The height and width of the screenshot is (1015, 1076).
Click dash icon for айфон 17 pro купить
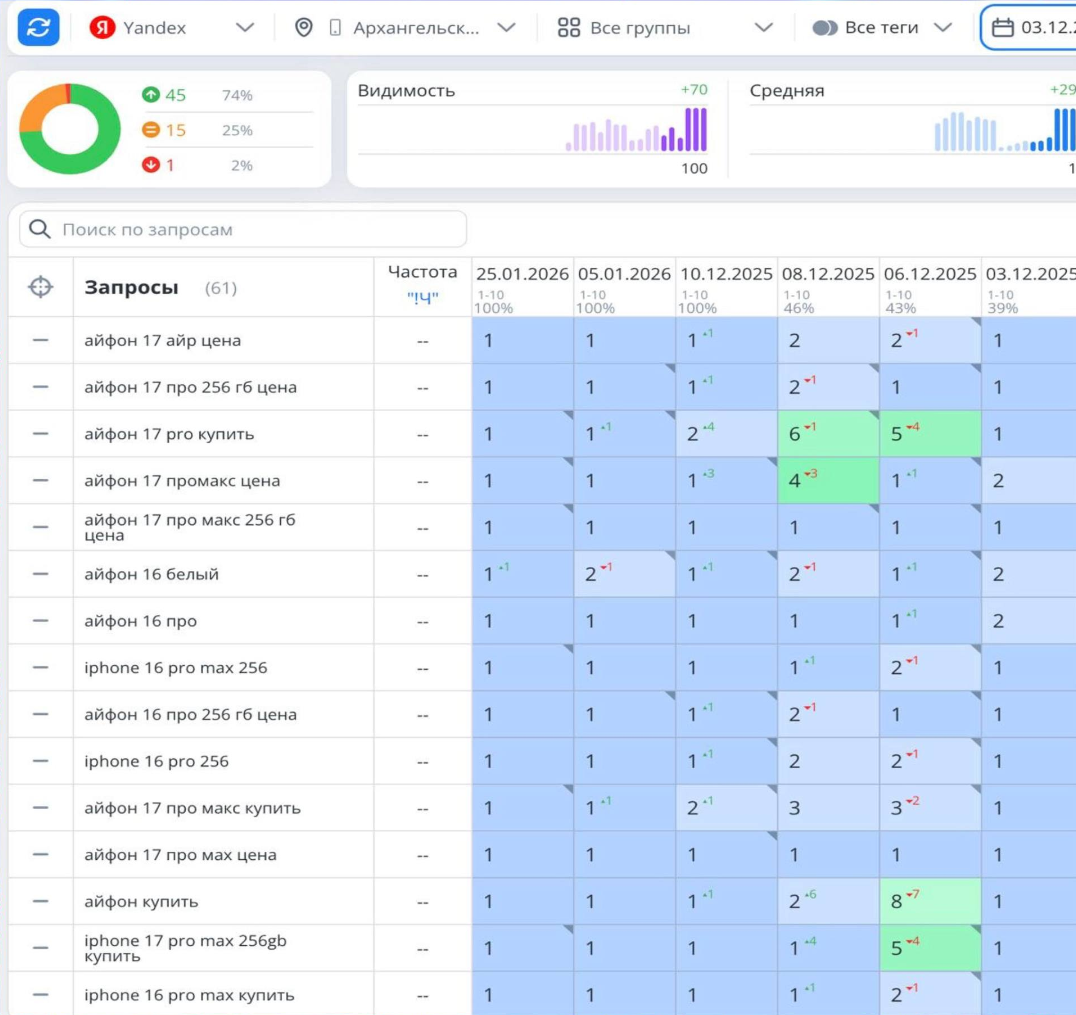(x=40, y=434)
